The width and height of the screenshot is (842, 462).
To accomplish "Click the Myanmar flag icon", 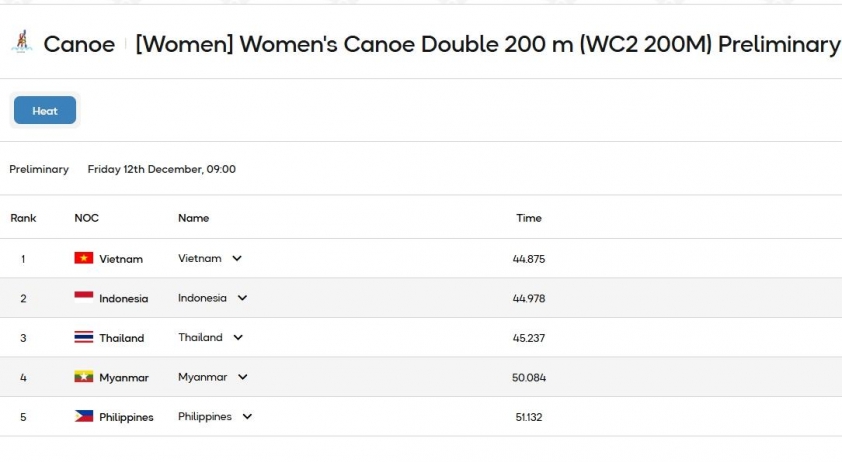I will tap(84, 377).
